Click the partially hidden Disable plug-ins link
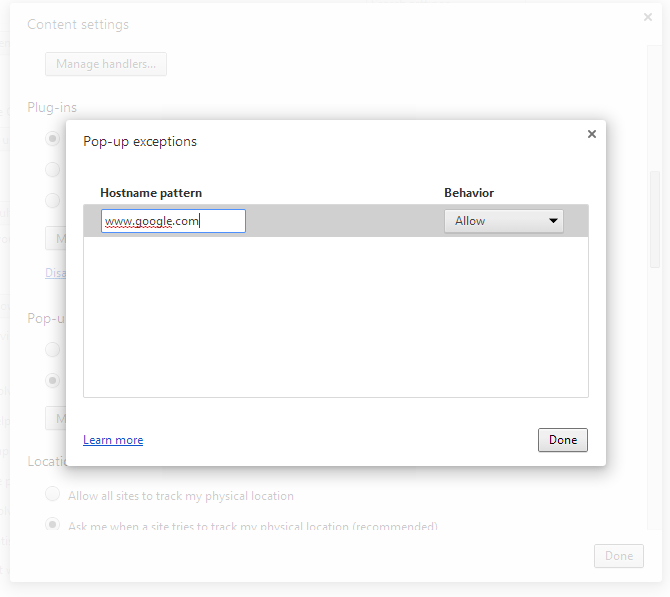The height and width of the screenshot is (597, 670). (56, 273)
